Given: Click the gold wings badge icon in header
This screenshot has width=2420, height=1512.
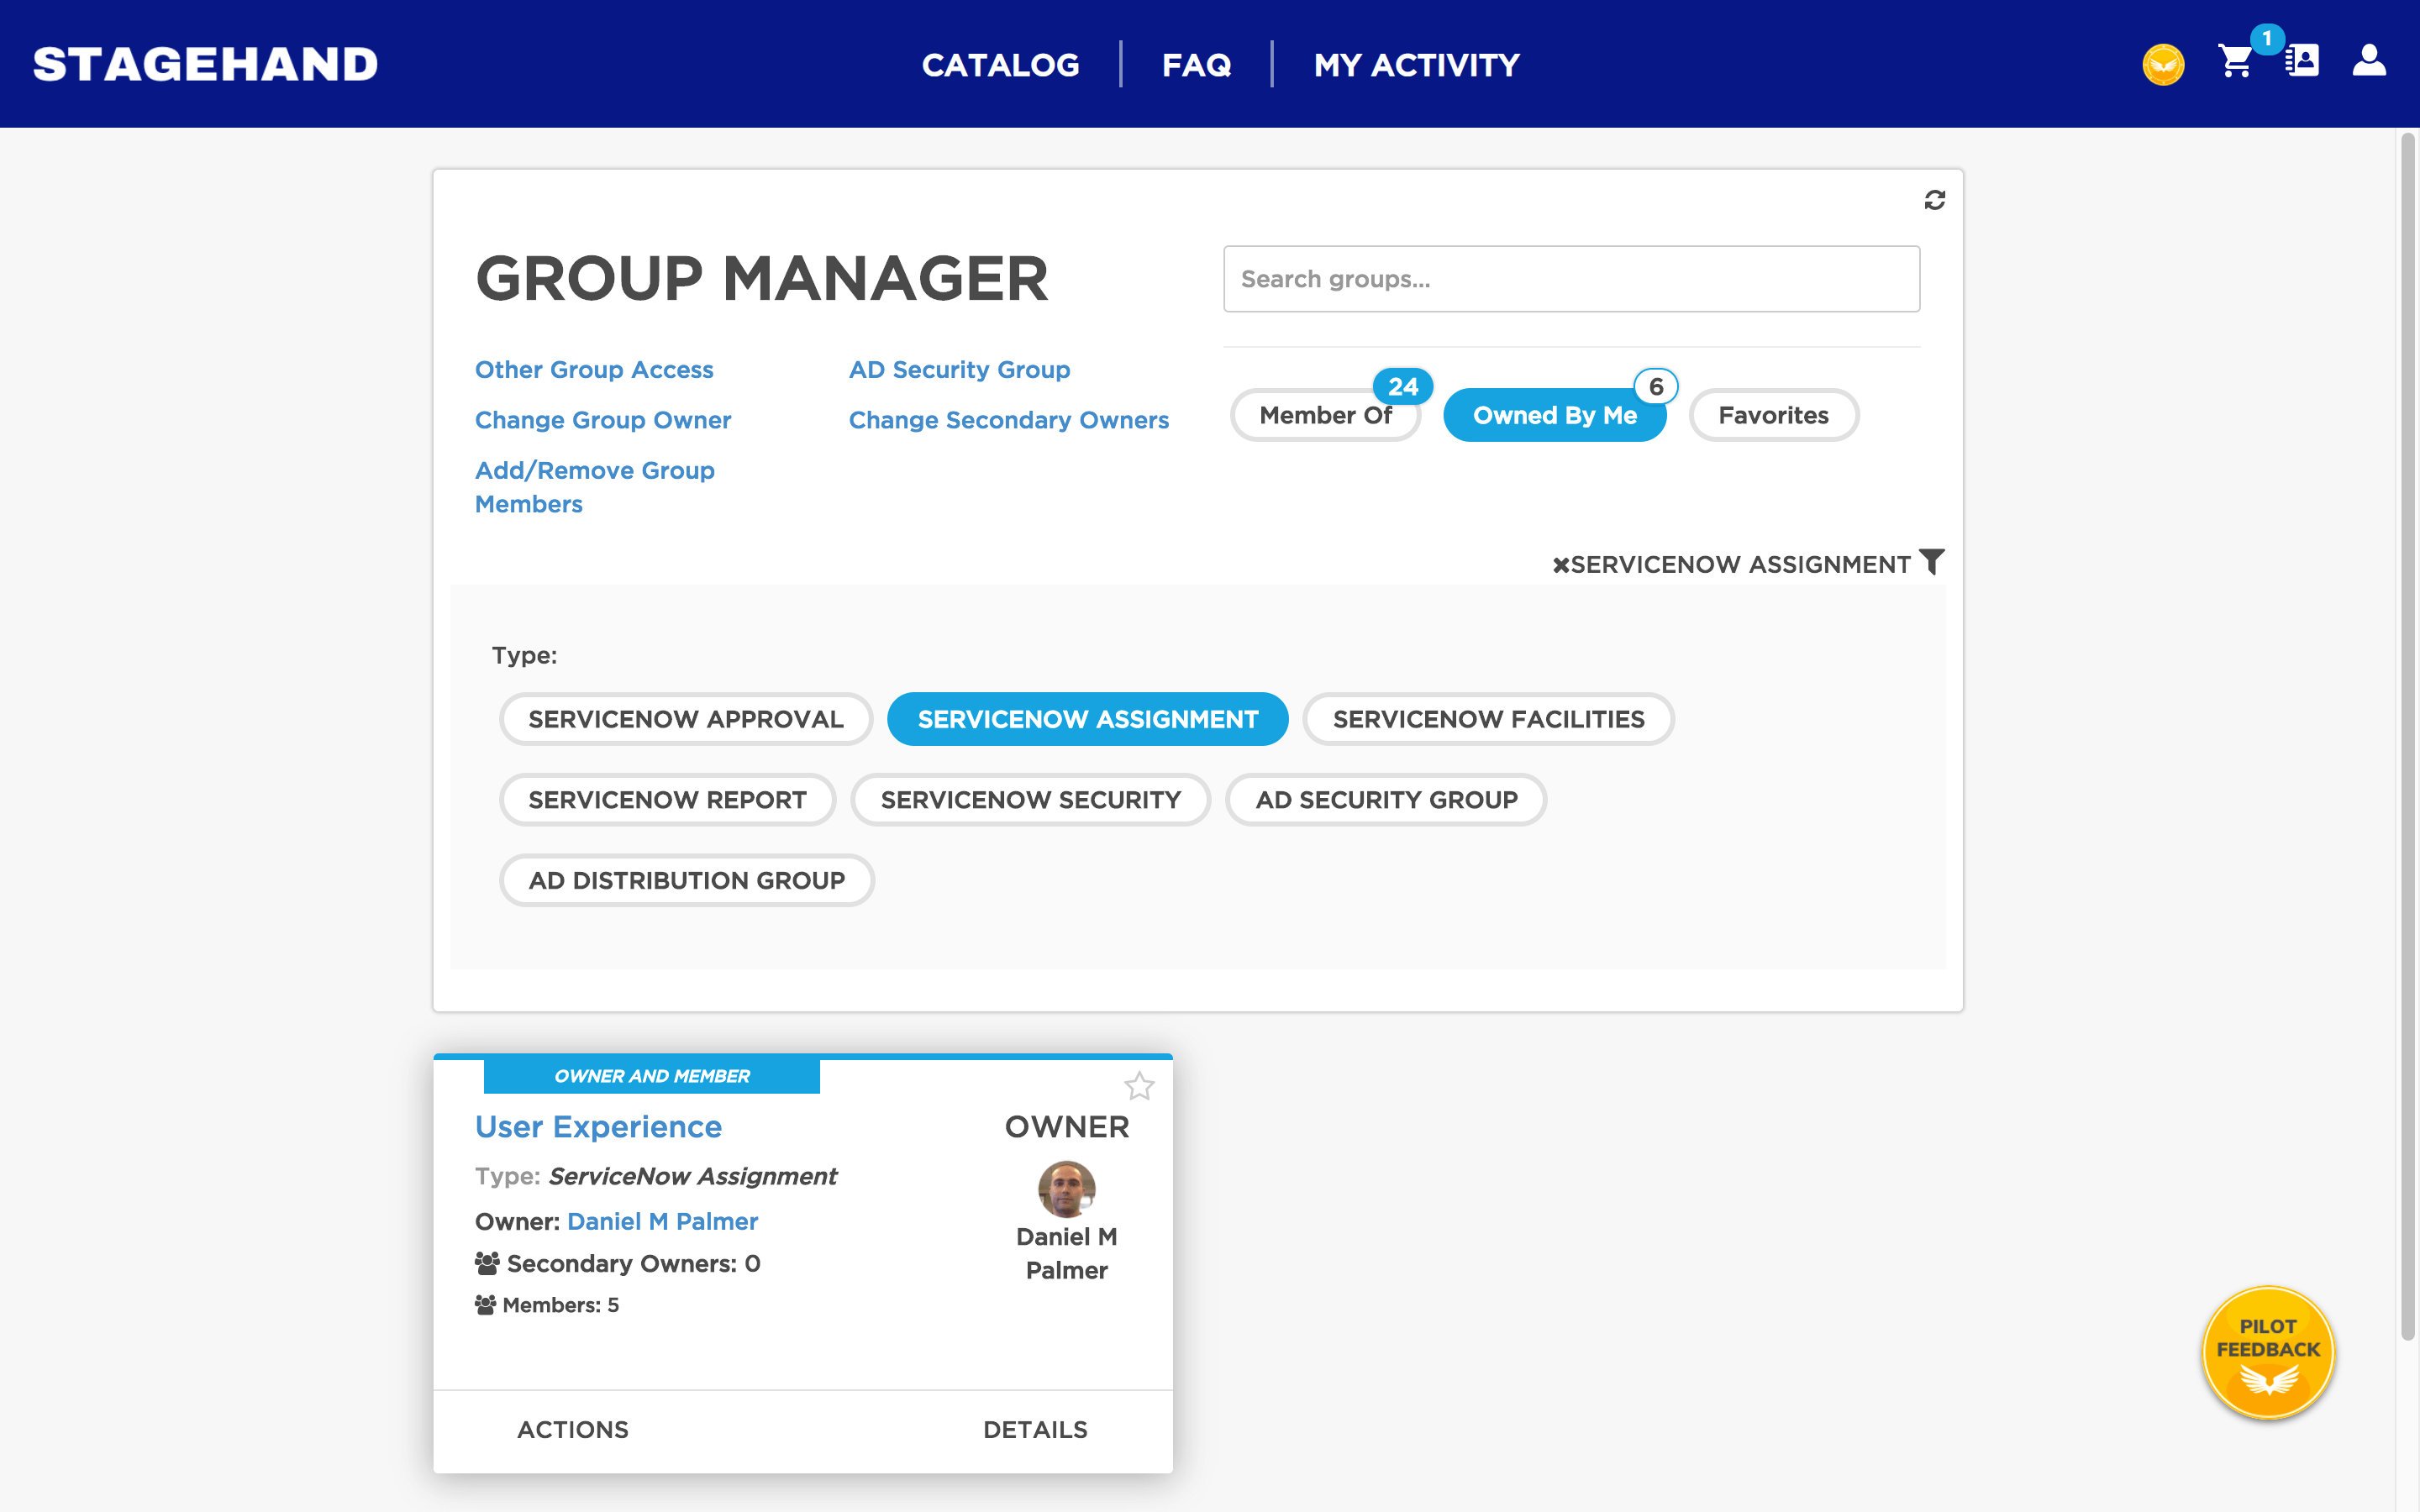Looking at the screenshot, I should pos(2163,65).
